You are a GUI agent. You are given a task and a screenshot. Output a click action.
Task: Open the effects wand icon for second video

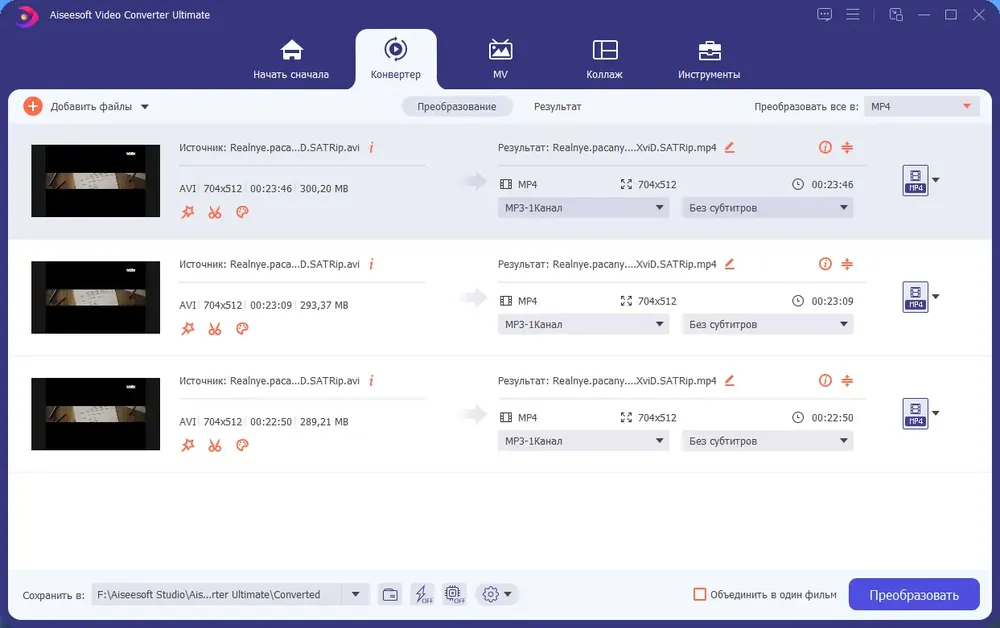[188, 329]
